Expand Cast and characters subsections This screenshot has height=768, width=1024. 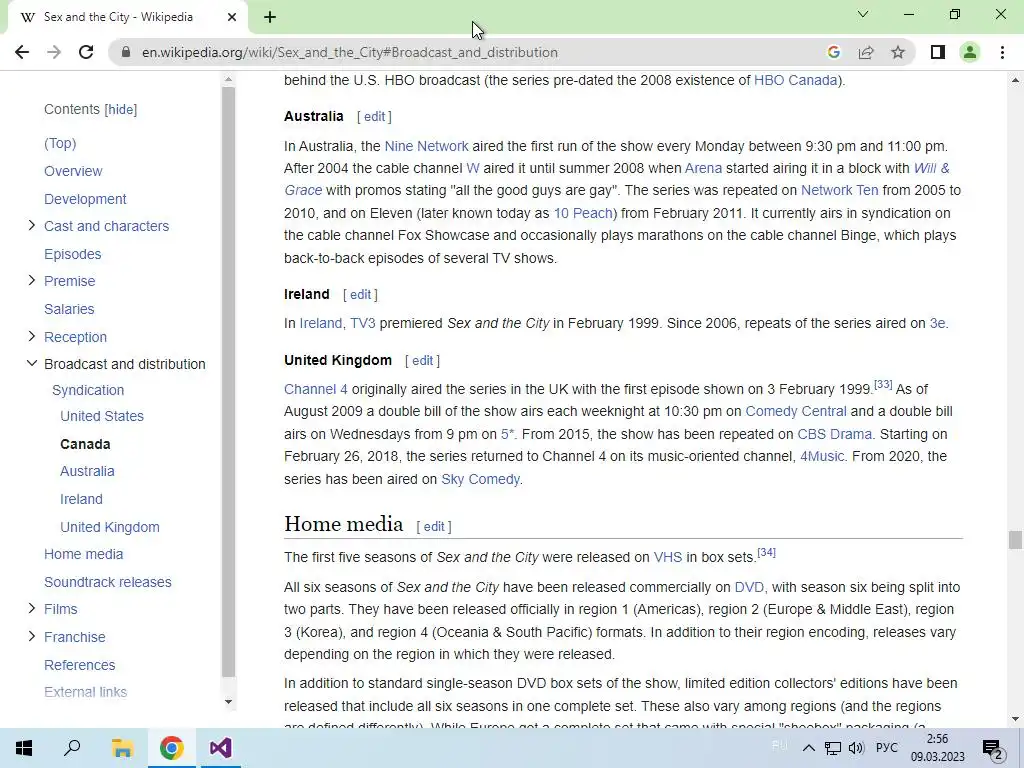(x=31, y=225)
